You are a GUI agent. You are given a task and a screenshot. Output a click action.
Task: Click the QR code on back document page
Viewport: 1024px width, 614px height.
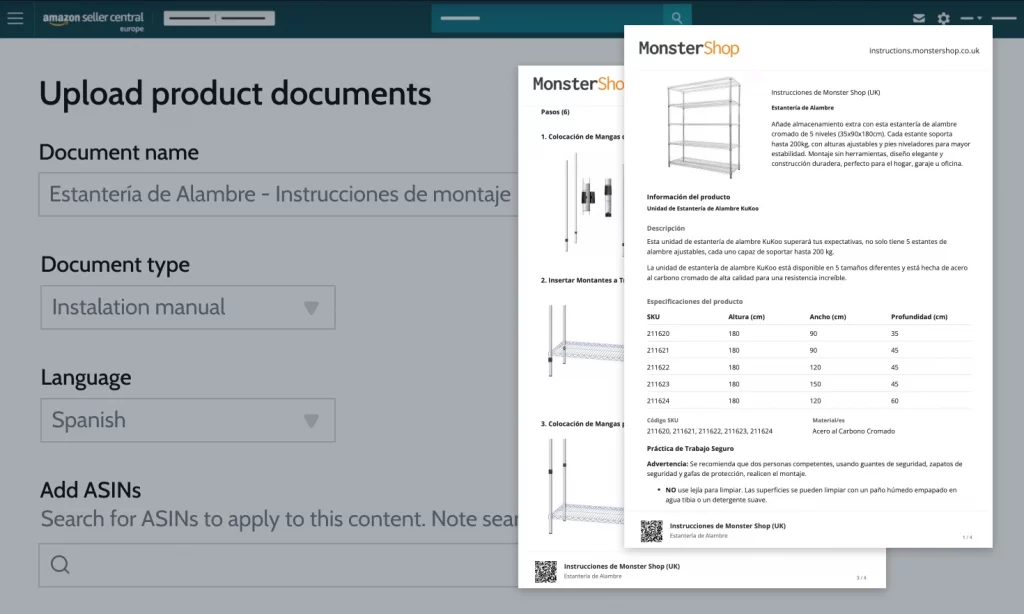coord(545,571)
